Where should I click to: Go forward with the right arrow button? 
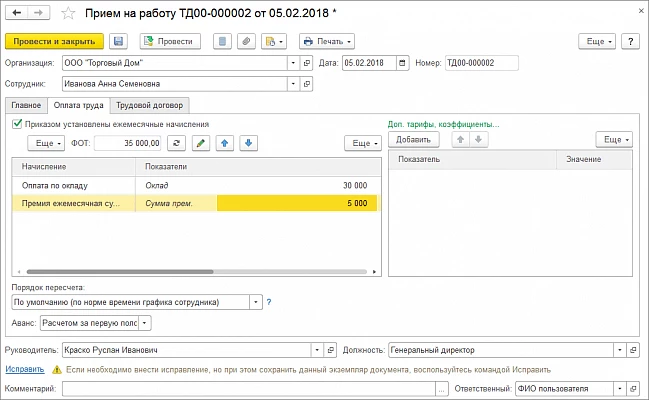point(38,13)
